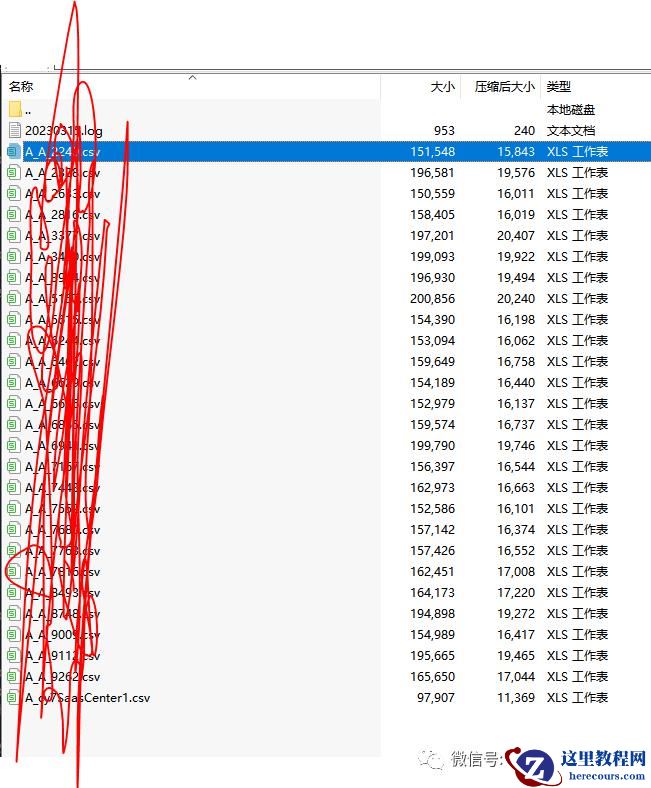
Task: Click the XLS 工作表 type cell in the 16,198 row
Action: (578, 320)
